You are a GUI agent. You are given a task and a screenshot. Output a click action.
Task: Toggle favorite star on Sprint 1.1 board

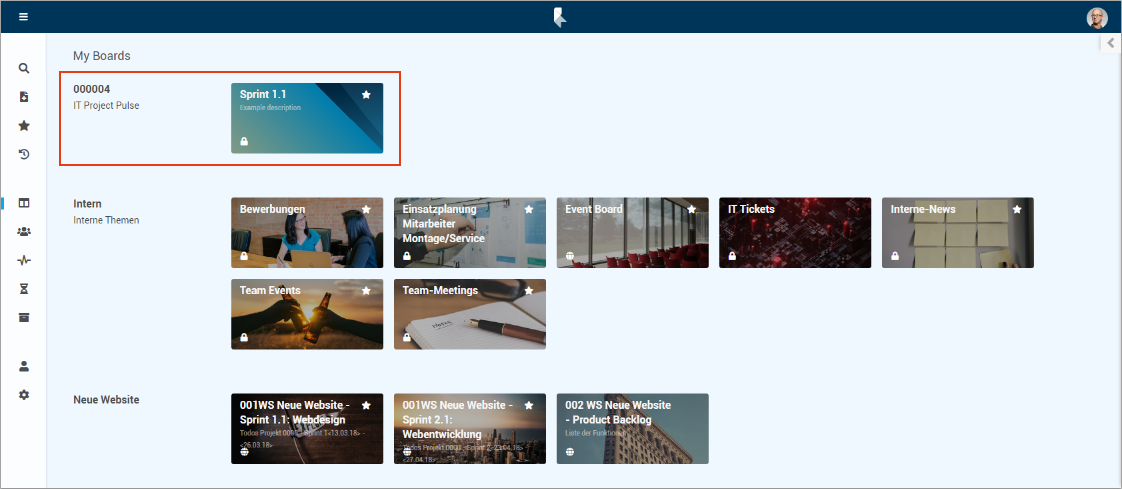366,95
